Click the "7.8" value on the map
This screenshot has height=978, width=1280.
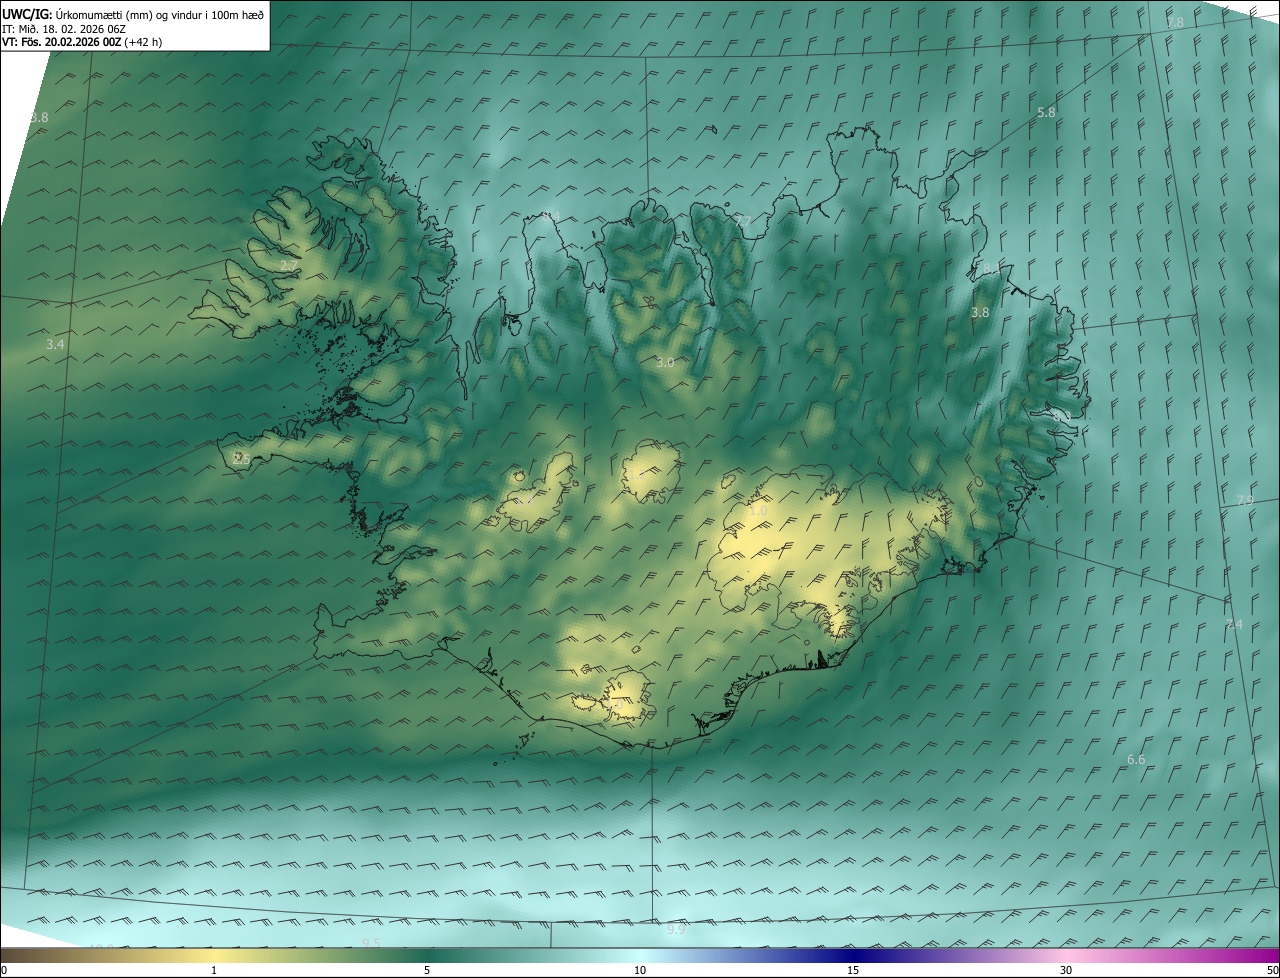[x=1175, y=22]
